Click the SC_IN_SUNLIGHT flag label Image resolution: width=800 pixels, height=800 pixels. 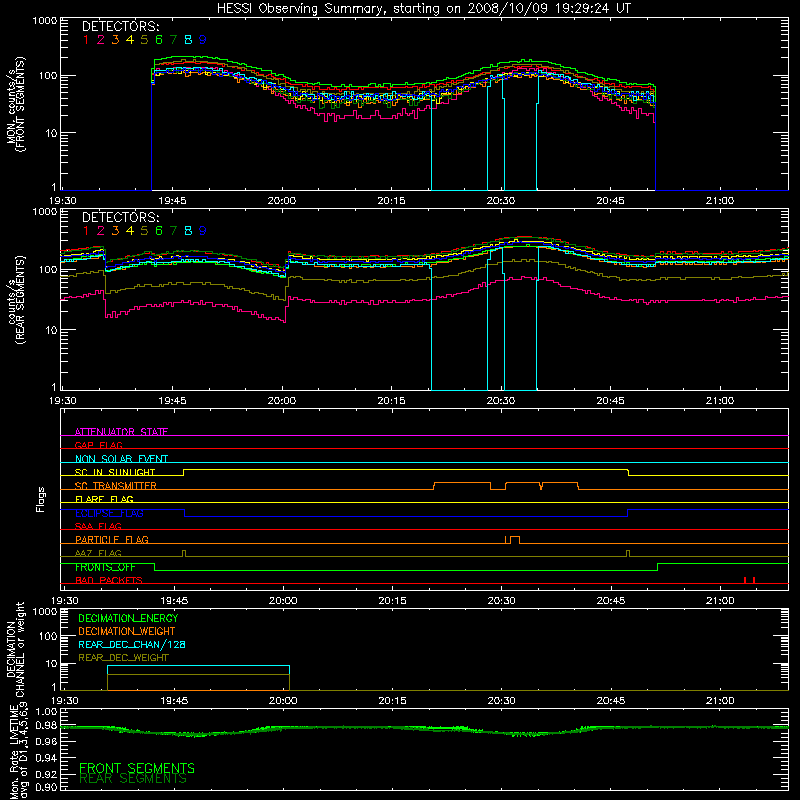[115, 472]
